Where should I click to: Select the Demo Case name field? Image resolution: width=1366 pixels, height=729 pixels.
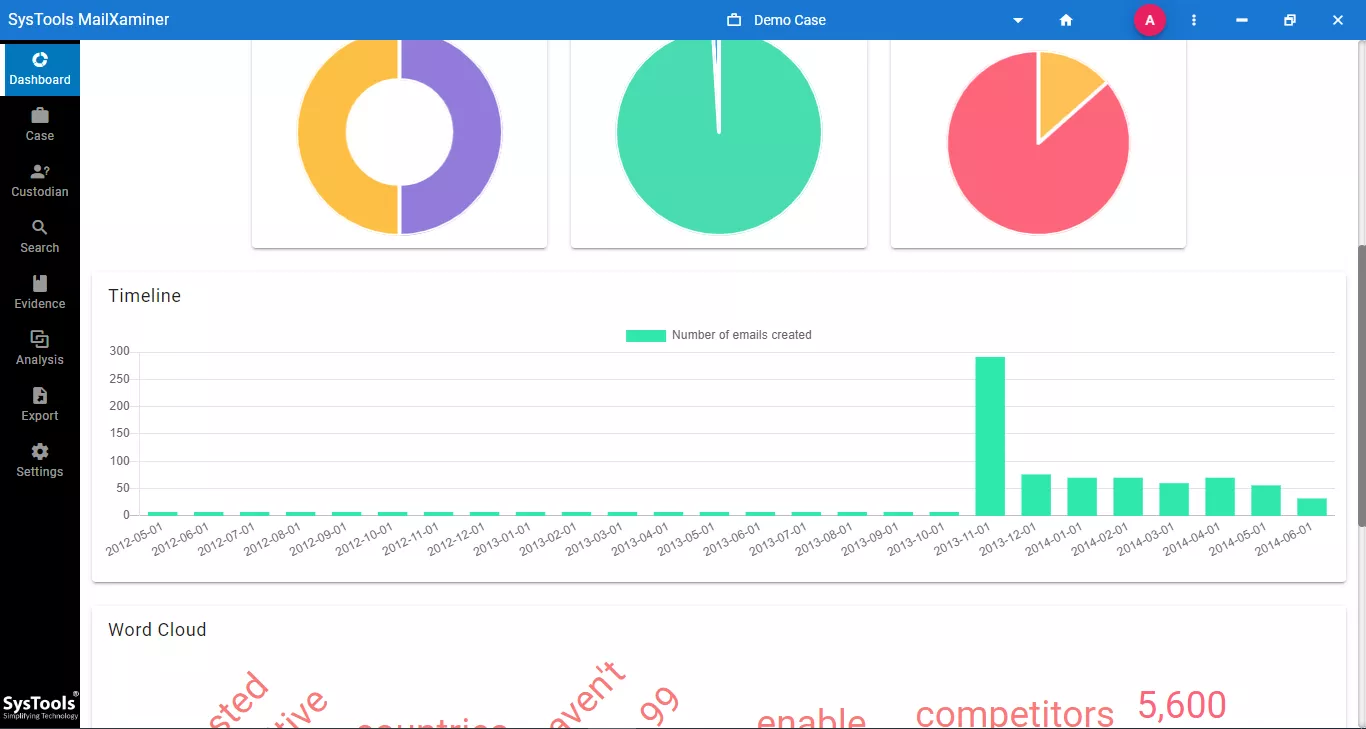790,20
